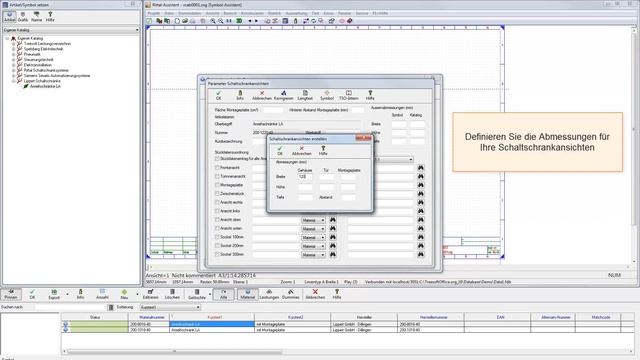Click Abbrechen in Schaltschrankansichten erstellen dialog
Viewport: 640px width, 360px height.
(x=302, y=151)
